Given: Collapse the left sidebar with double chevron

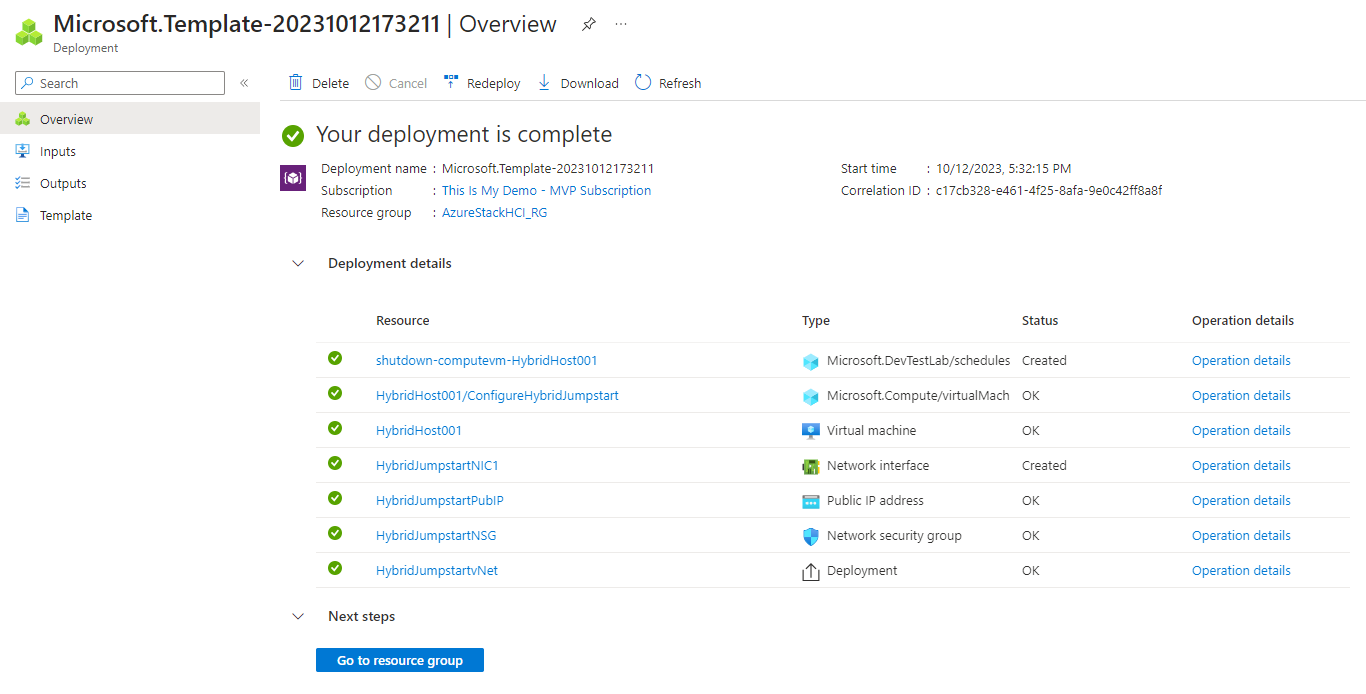Looking at the screenshot, I should coord(244,83).
